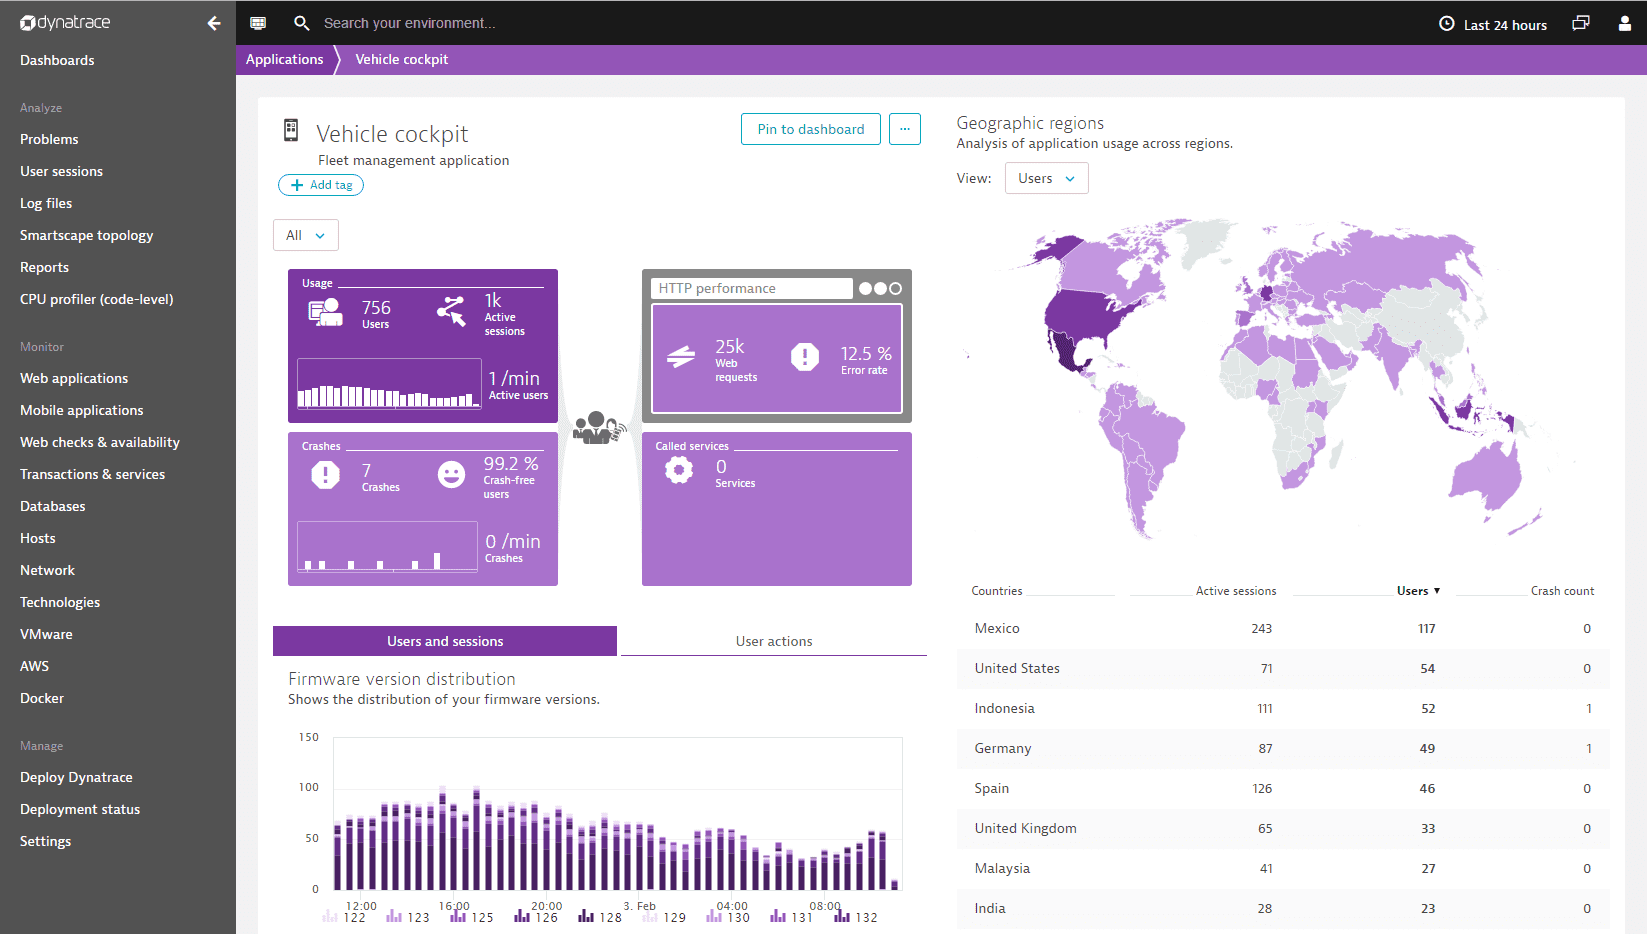Screen dimensions: 1647x934
Task: Click the Active users mini bar chart
Action: coord(389,384)
